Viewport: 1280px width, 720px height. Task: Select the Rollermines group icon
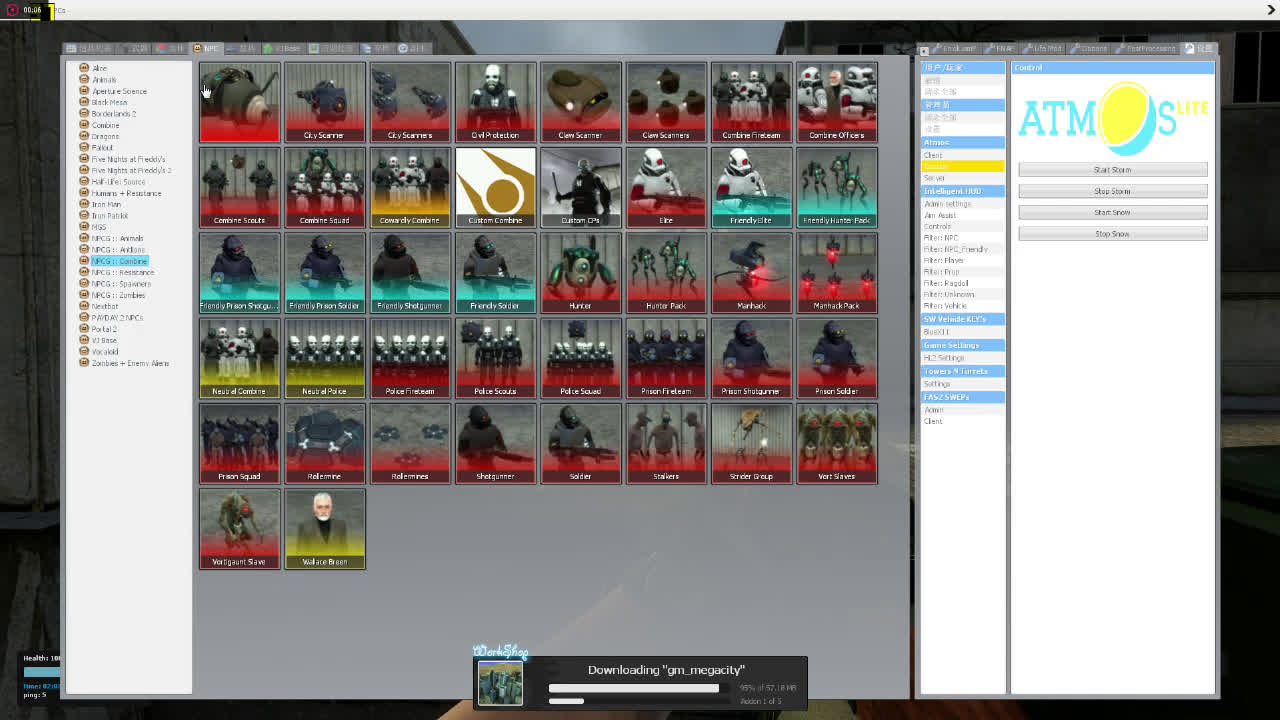coord(410,443)
